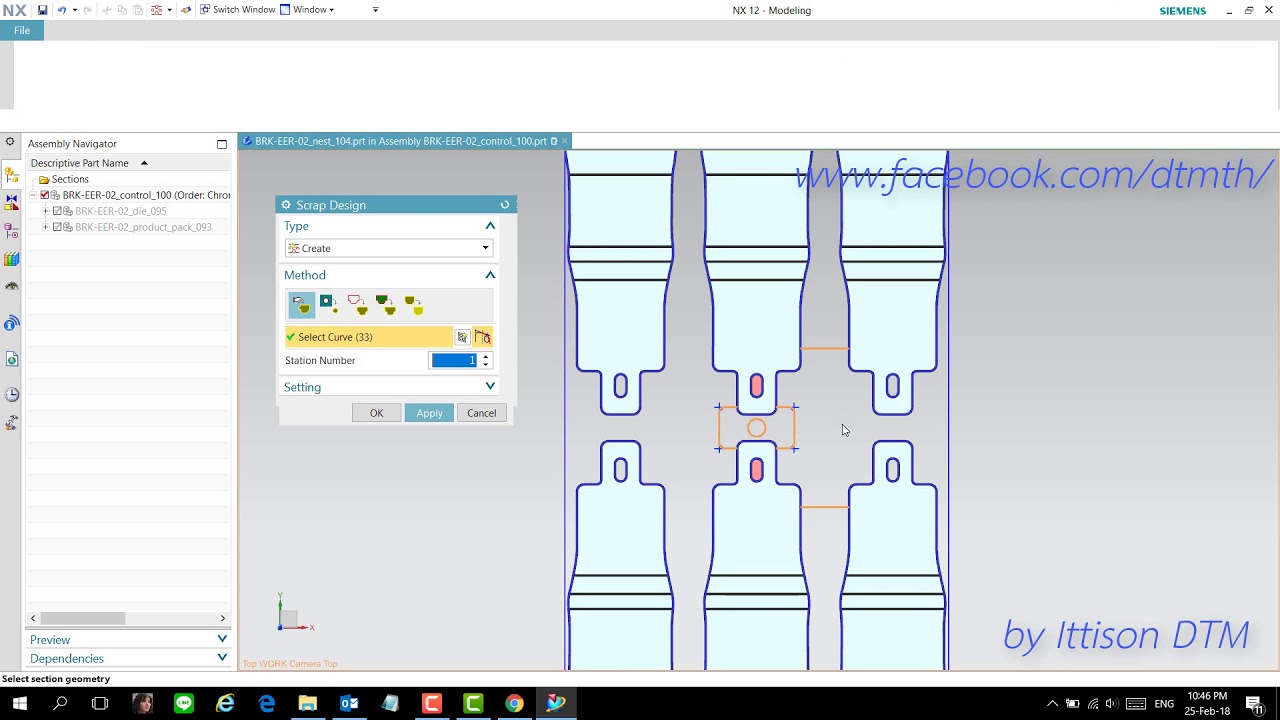Open File Explorer from the taskbar
This screenshot has height=720, width=1280.
(x=307, y=704)
